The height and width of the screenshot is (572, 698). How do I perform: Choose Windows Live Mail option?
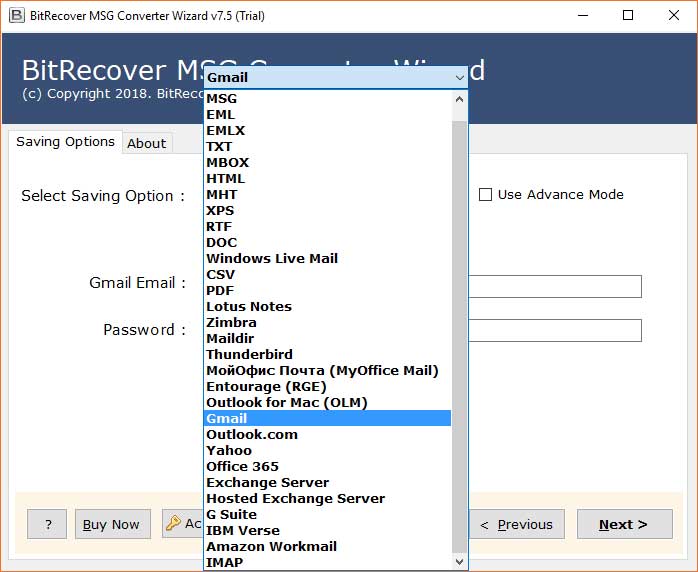pos(328,259)
